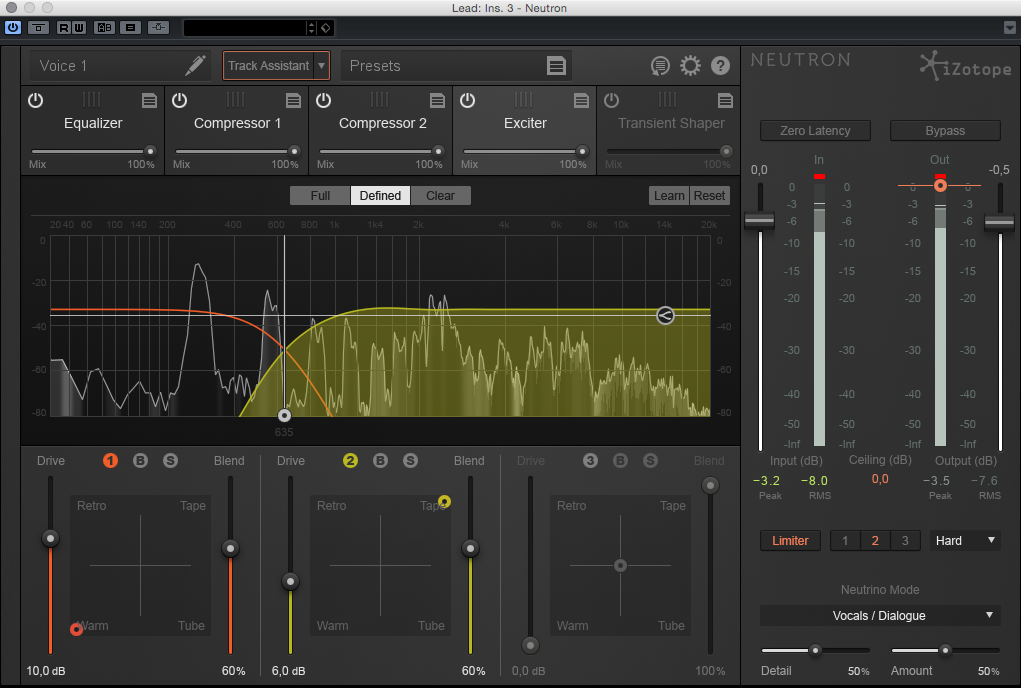
Task: Toggle Compressor 2 module power
Action: click(323, 100)
